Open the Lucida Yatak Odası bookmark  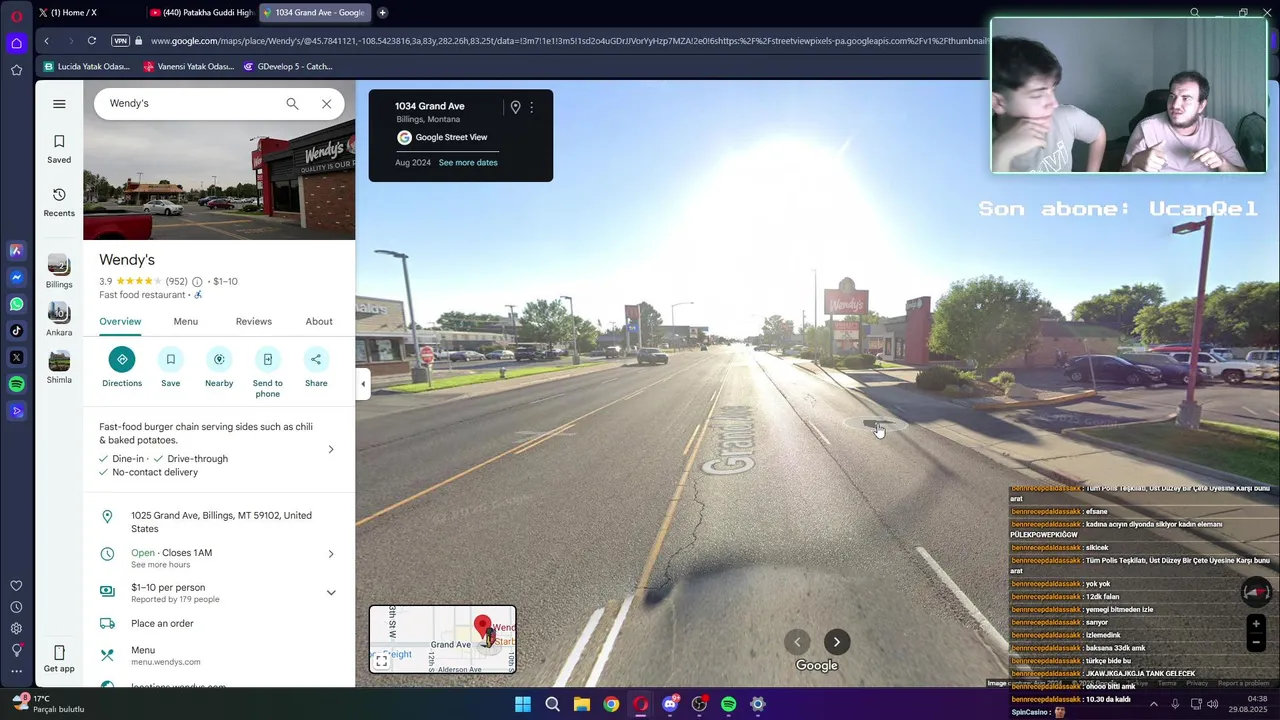86,67
